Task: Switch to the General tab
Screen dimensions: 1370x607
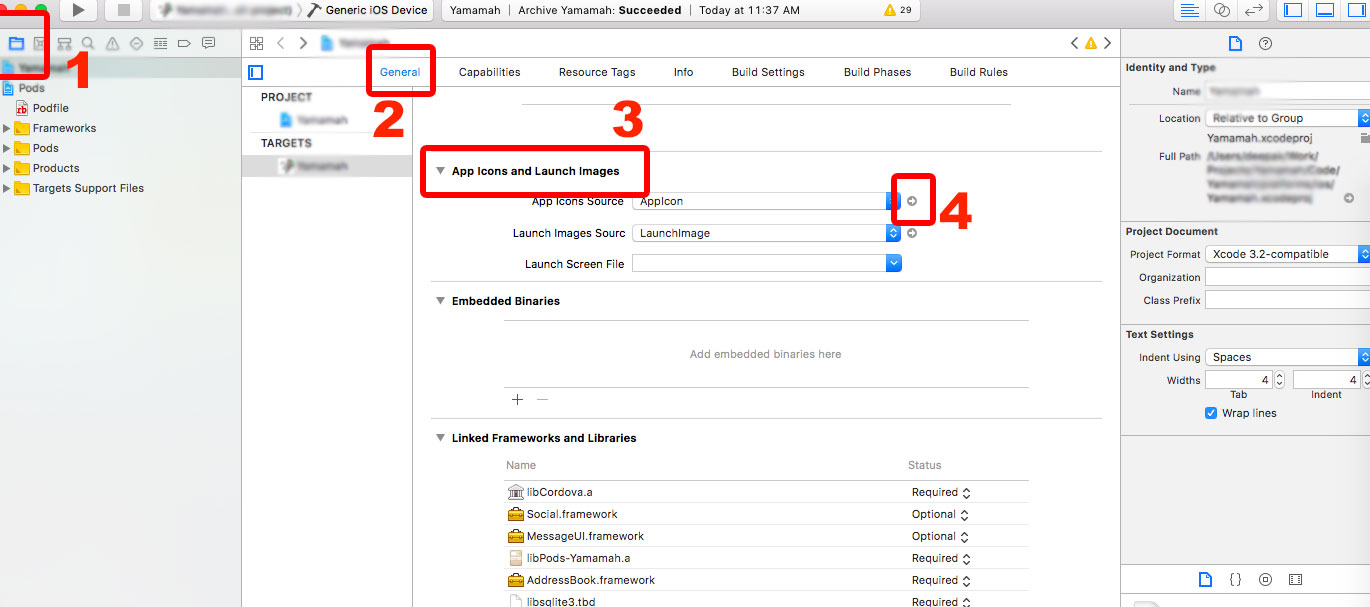Action: click(x=400, y=72)
